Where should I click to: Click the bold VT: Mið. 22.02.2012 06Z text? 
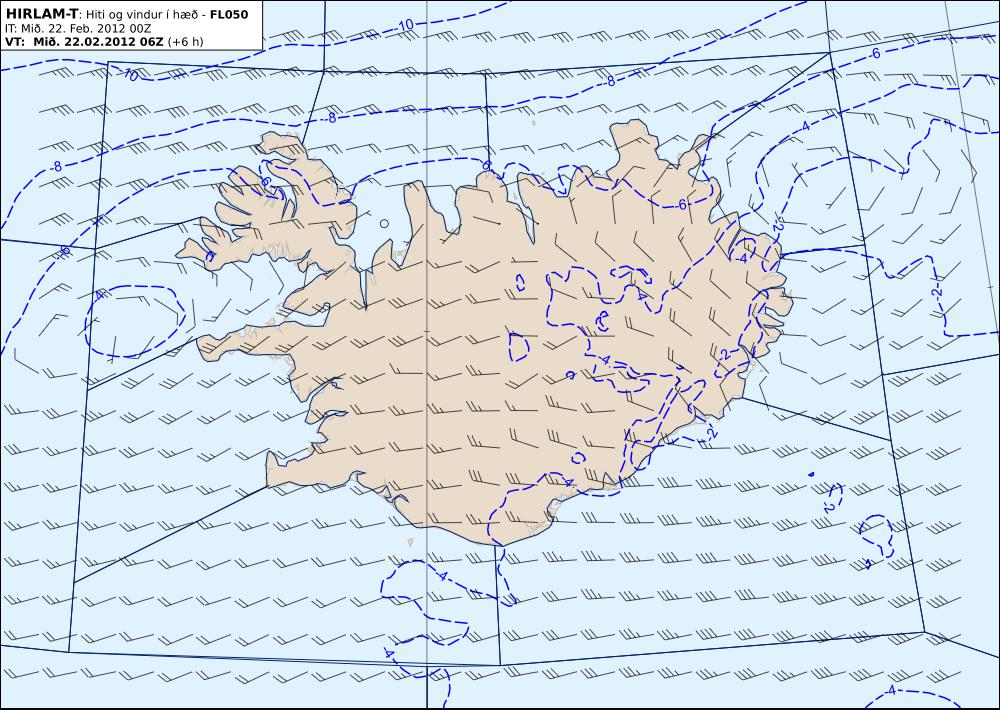[x=84, y=42]
